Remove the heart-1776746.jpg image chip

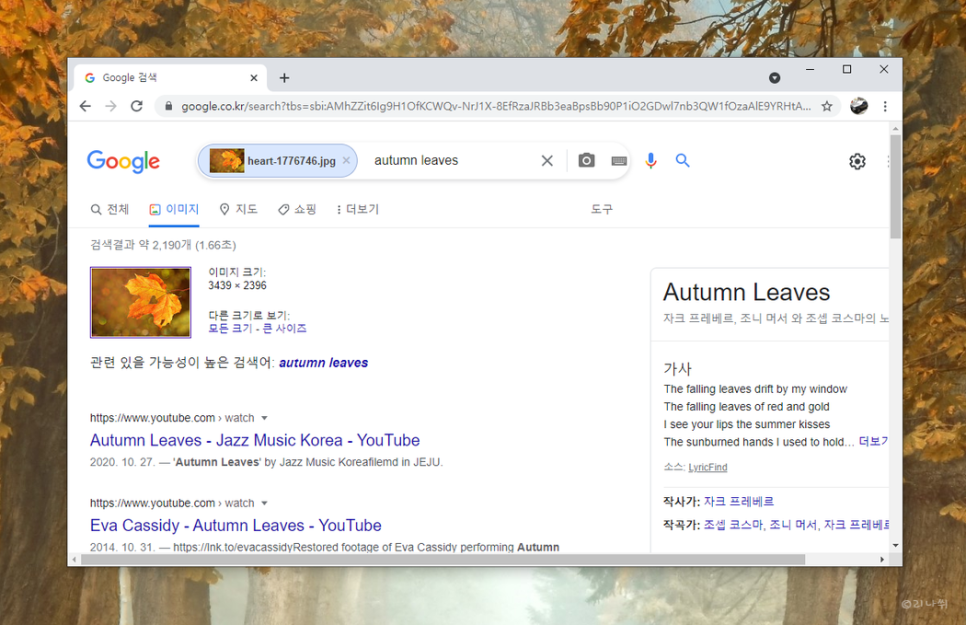[346, 160]
